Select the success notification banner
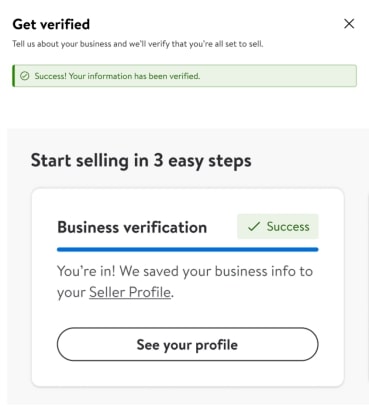The width and height of the screenshot is (369, 406). pyautogui.click(x=185, y=76)
